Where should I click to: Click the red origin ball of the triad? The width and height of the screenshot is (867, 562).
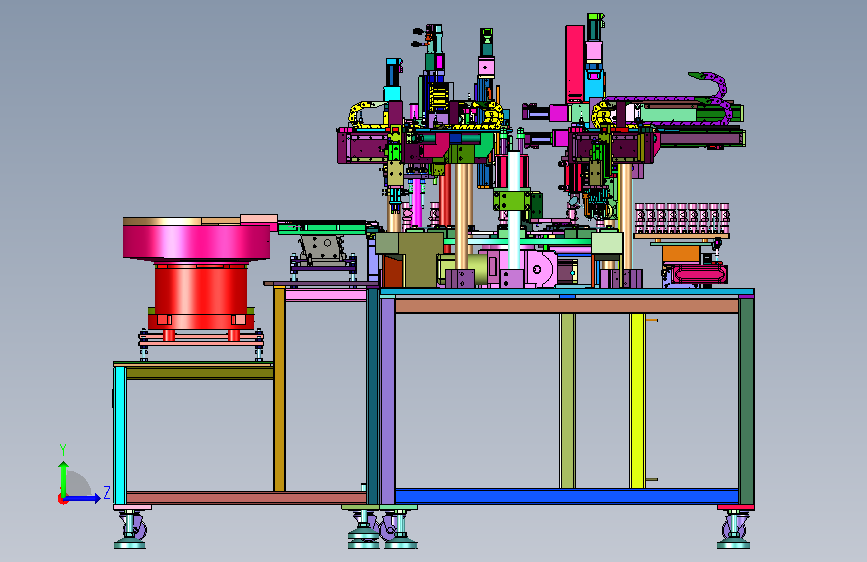point(62,499)
